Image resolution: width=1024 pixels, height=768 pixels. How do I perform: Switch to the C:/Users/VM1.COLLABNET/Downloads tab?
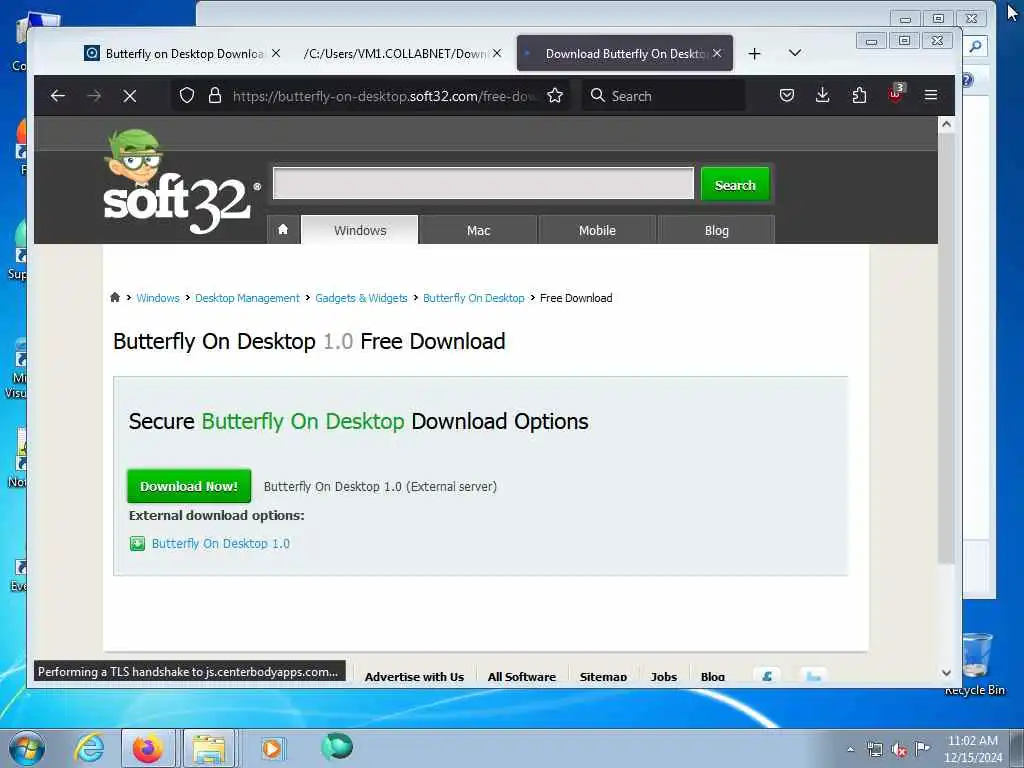click(x=395, y=54)
